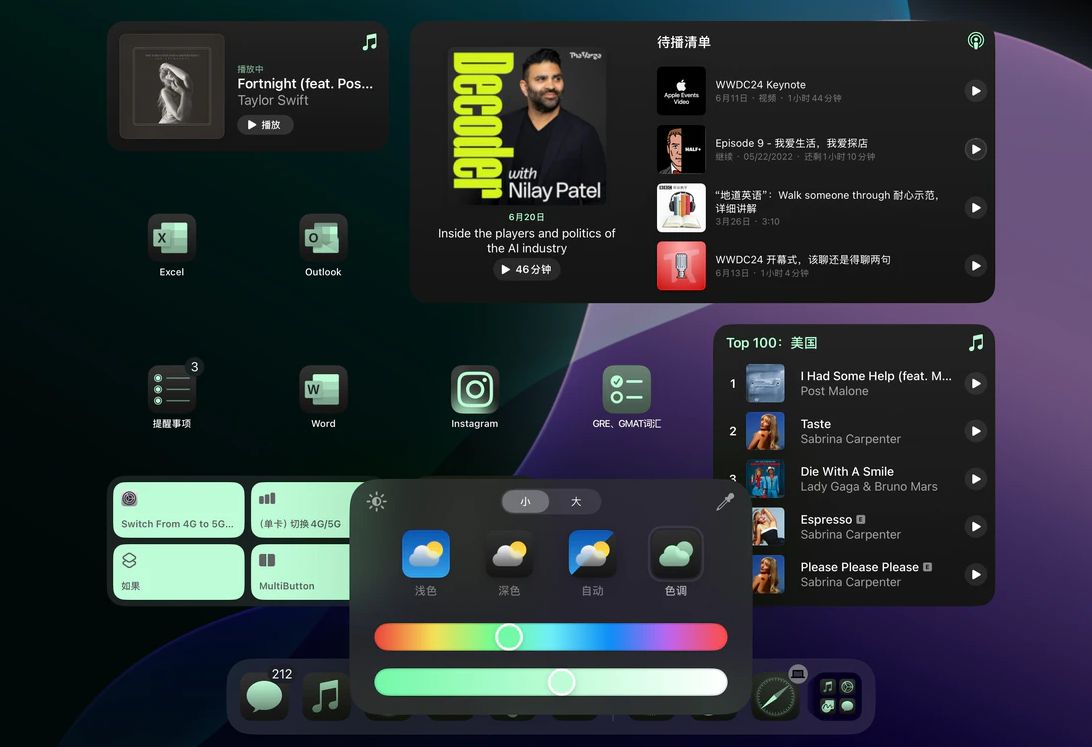1092x747 pixels.
Task: Launch Outlook from the home screen
Action: (323, 238)
